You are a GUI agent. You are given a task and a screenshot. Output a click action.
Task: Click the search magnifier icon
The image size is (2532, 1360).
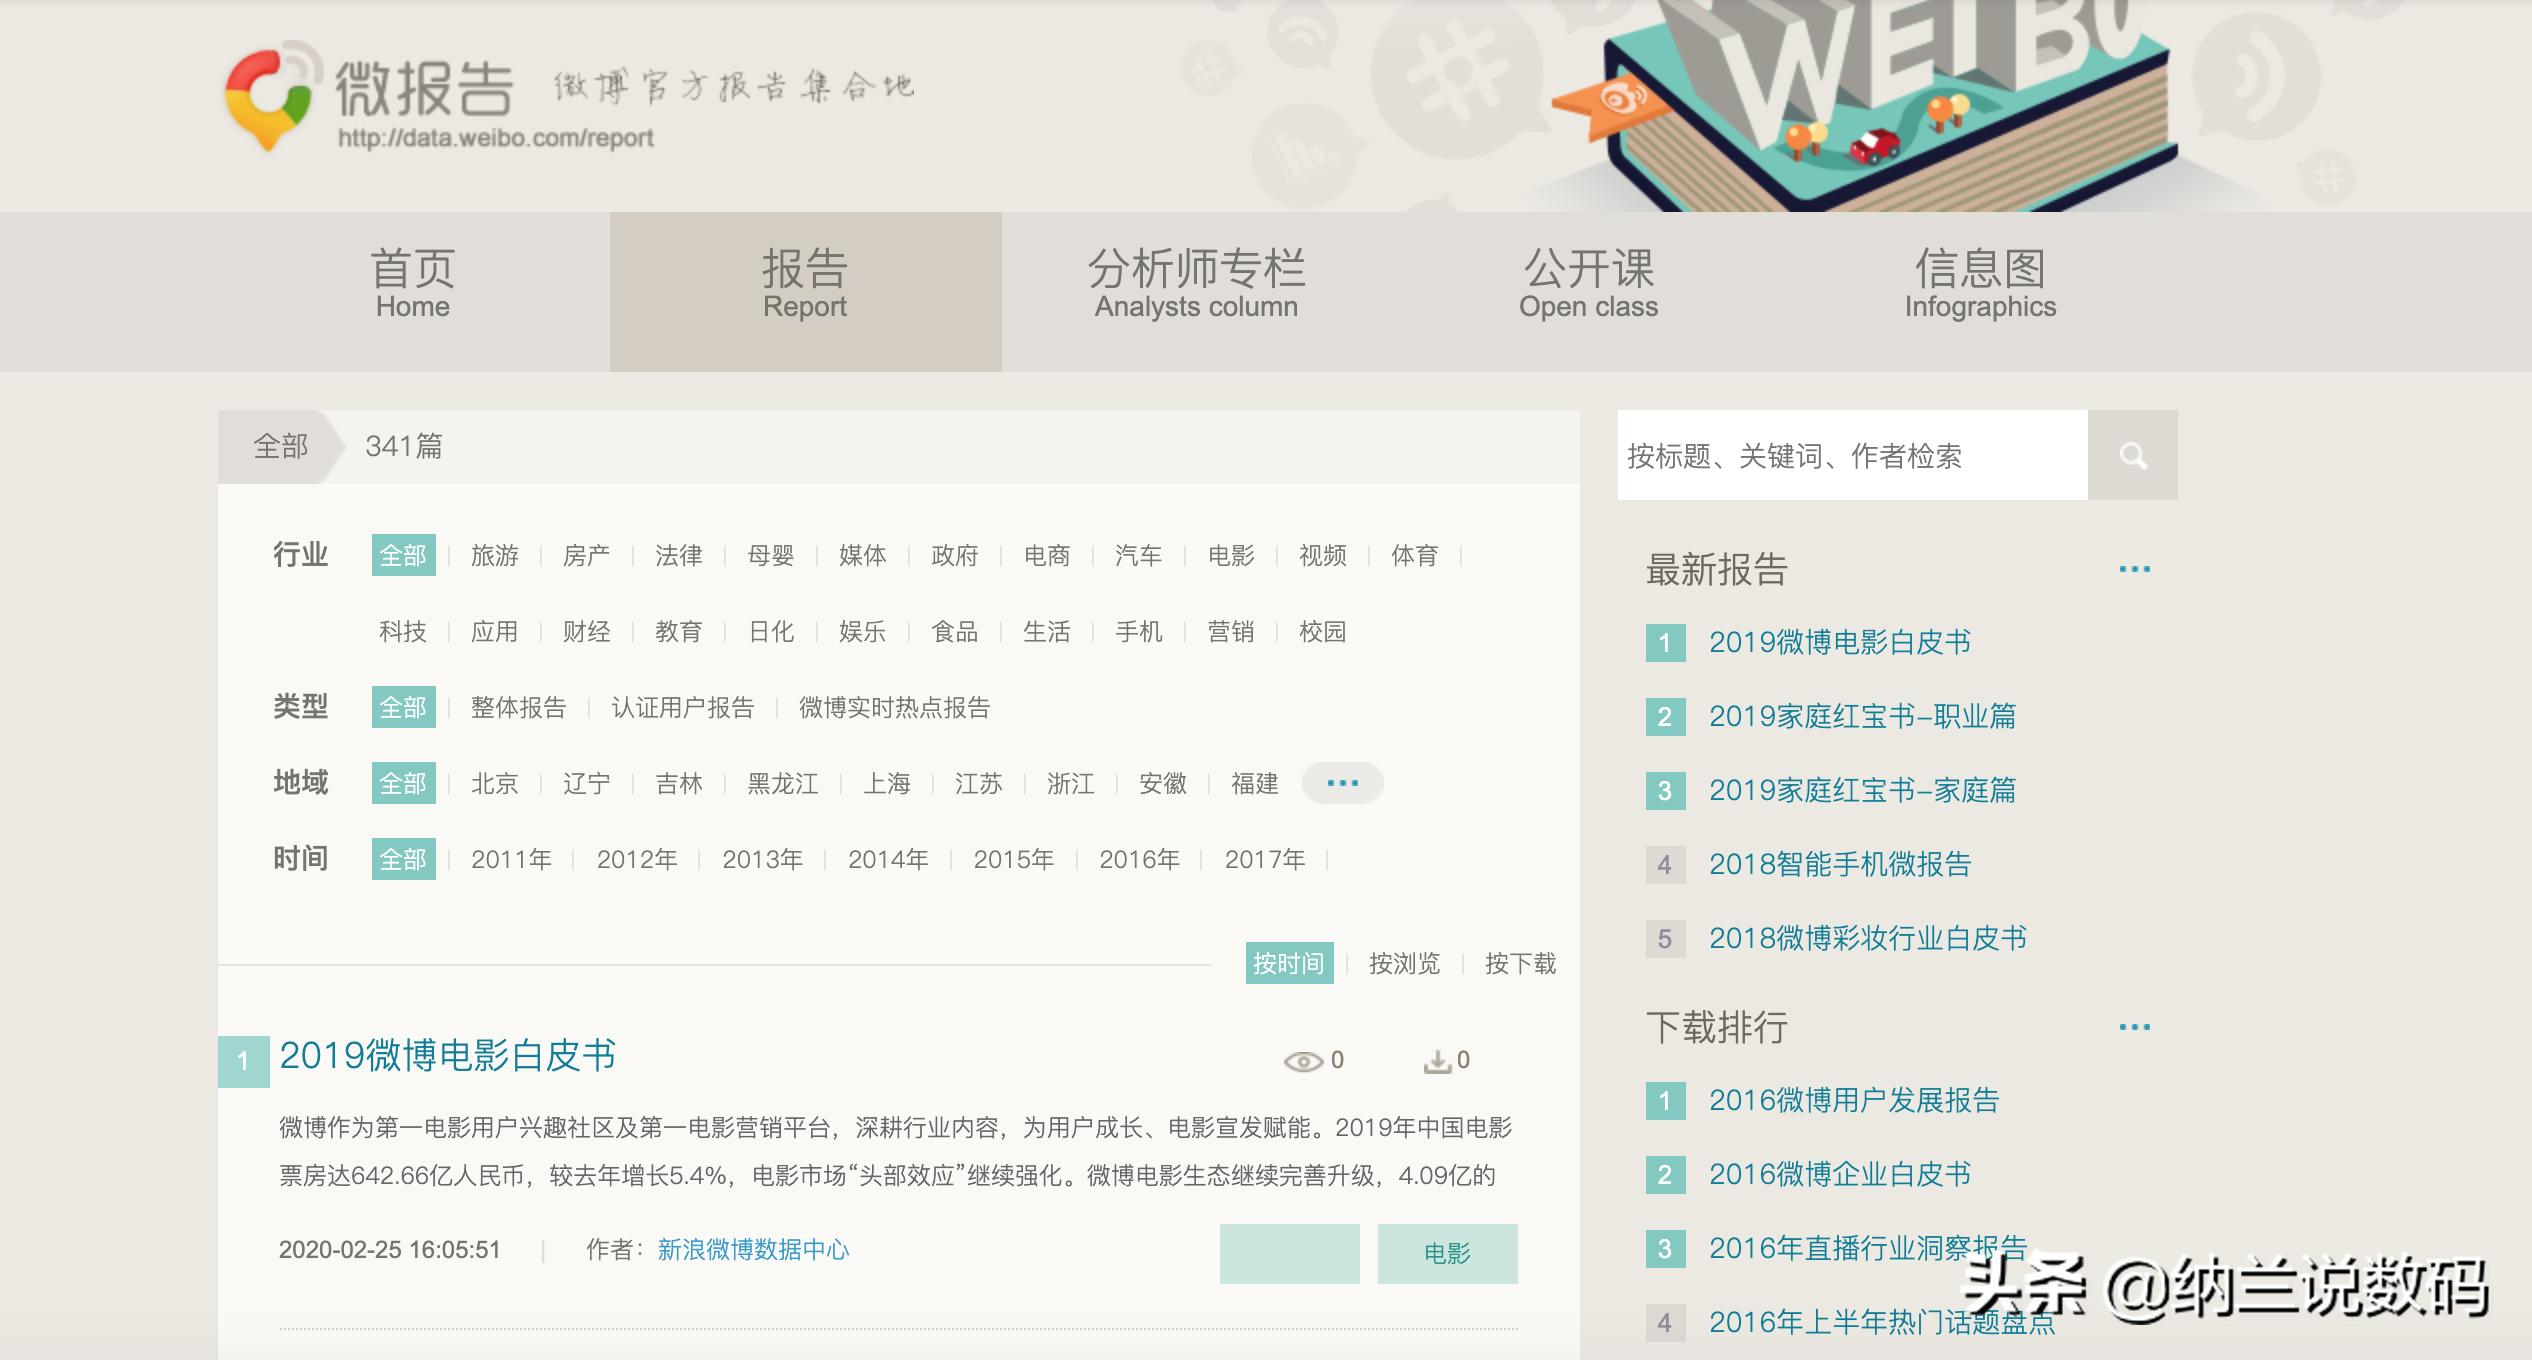[2135, 455]
